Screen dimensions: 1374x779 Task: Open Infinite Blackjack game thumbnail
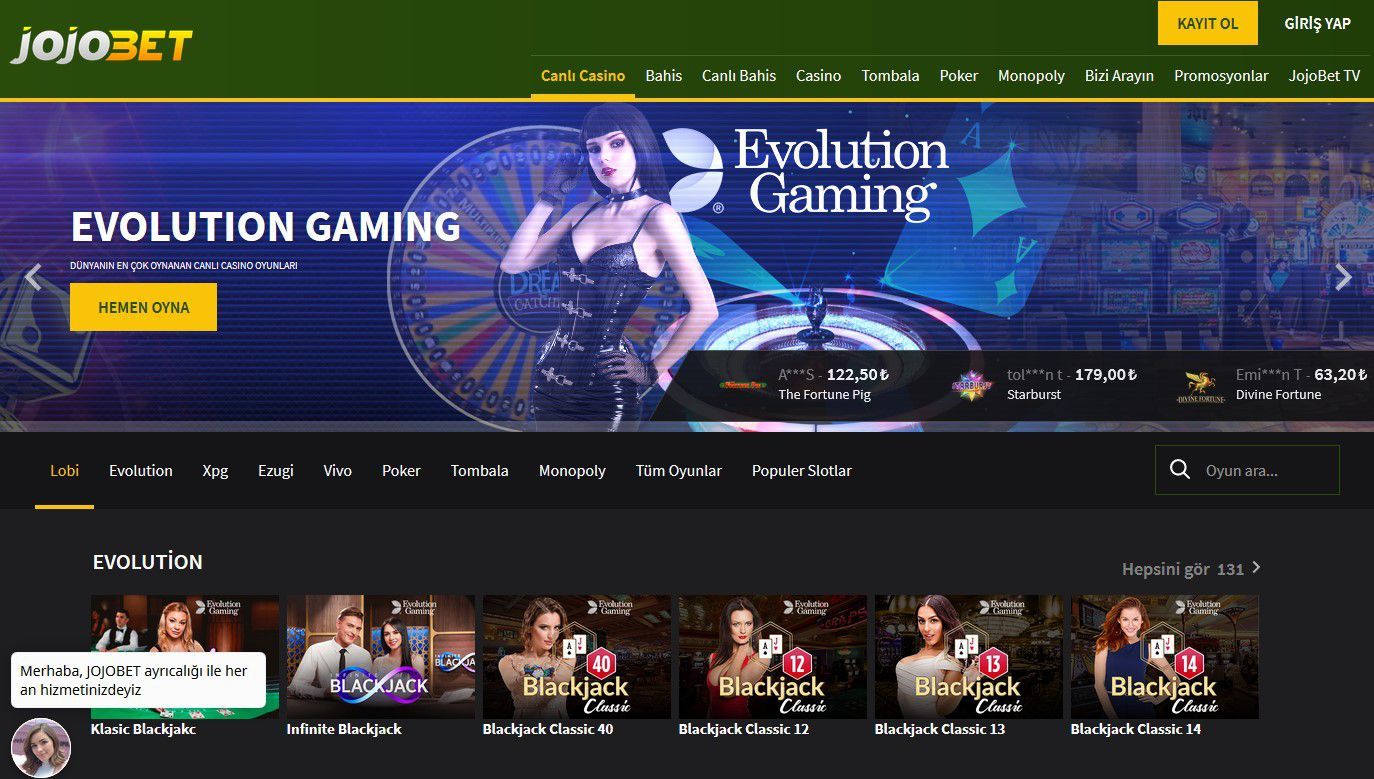click(x=381, y=657)
